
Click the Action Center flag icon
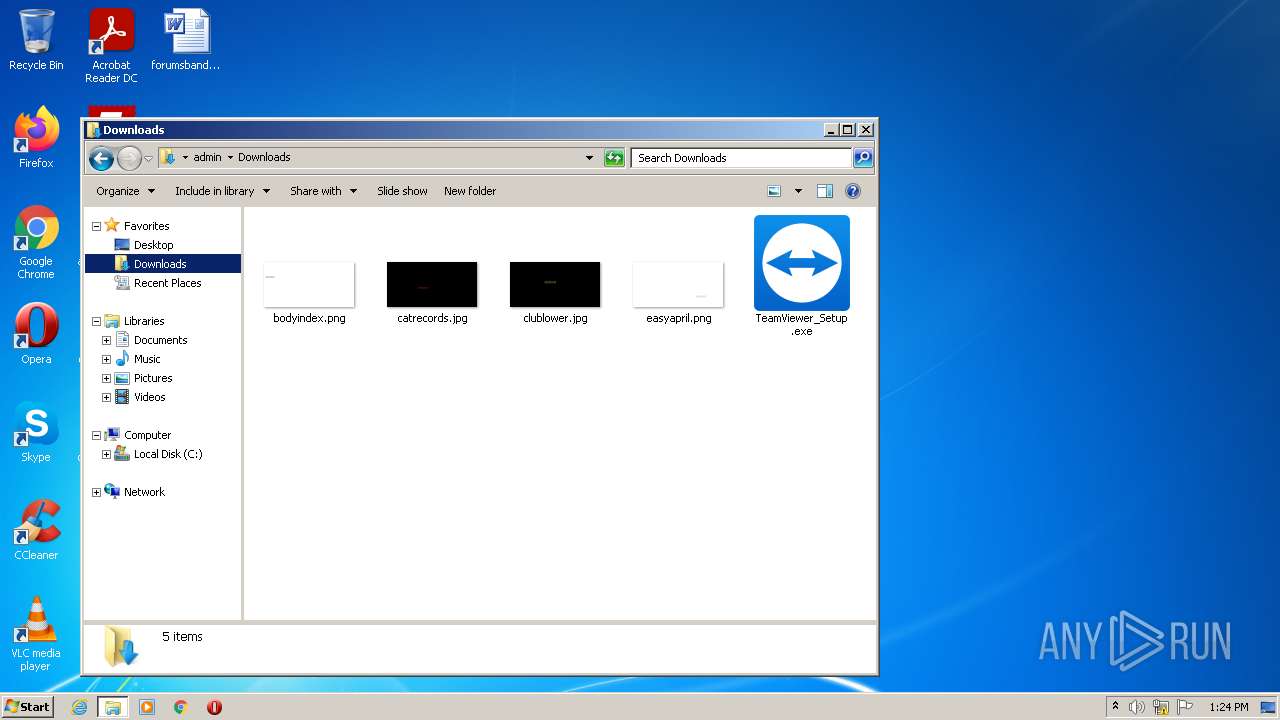1185,707
